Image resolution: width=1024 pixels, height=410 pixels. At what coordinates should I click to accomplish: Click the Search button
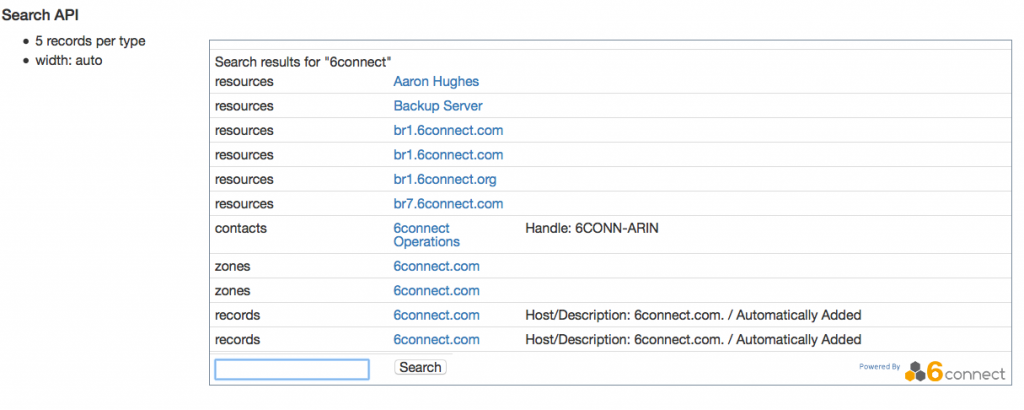pyautogui.click(x=421, y=368)
